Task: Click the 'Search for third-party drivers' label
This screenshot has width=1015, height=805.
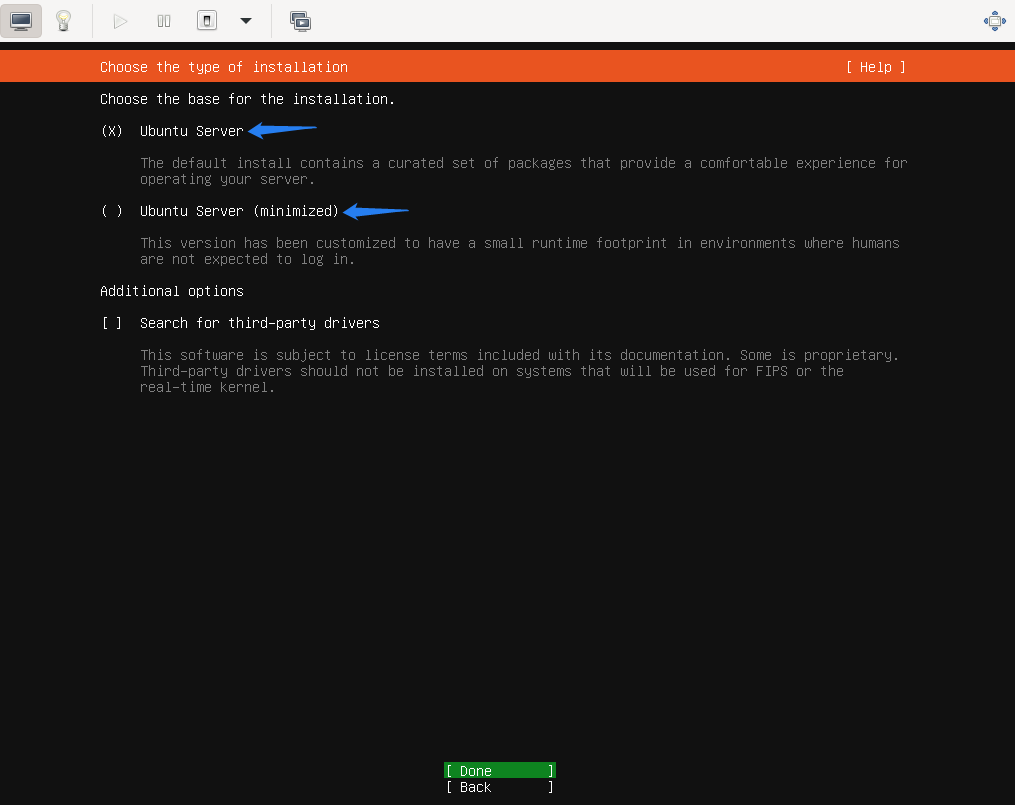Action: pyautogui.click(x=259, y=323)
